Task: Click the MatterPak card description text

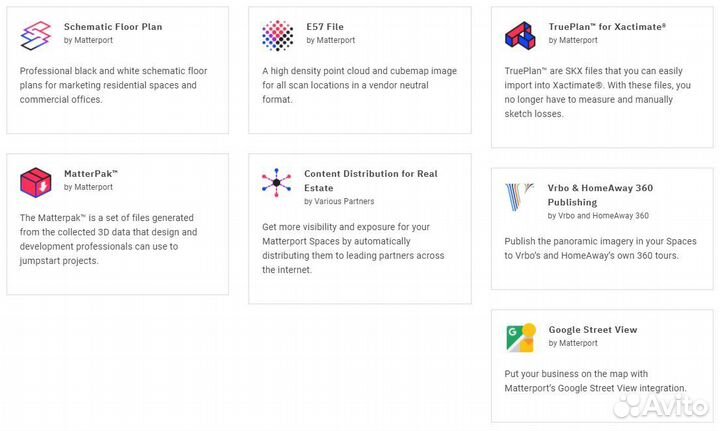Action: click(108, 239)
